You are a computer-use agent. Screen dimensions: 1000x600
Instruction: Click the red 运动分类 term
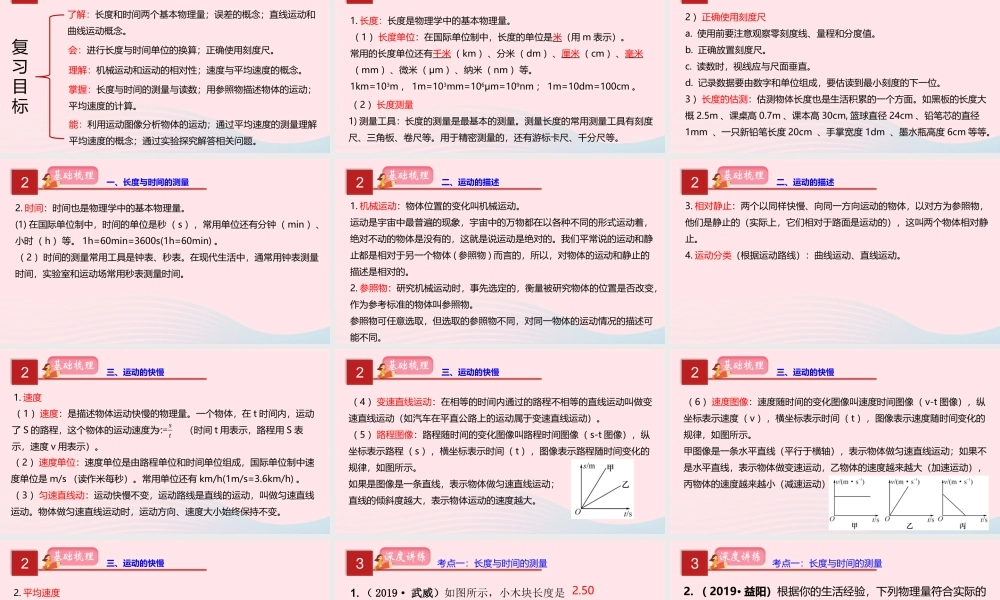[x=712, y=255]
